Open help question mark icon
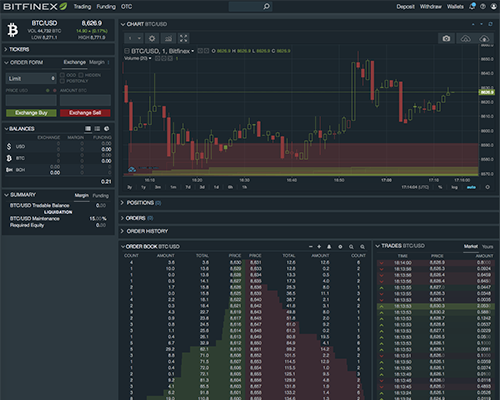The height and width of the screenshot is (400, 500). [x=483, y=6]
